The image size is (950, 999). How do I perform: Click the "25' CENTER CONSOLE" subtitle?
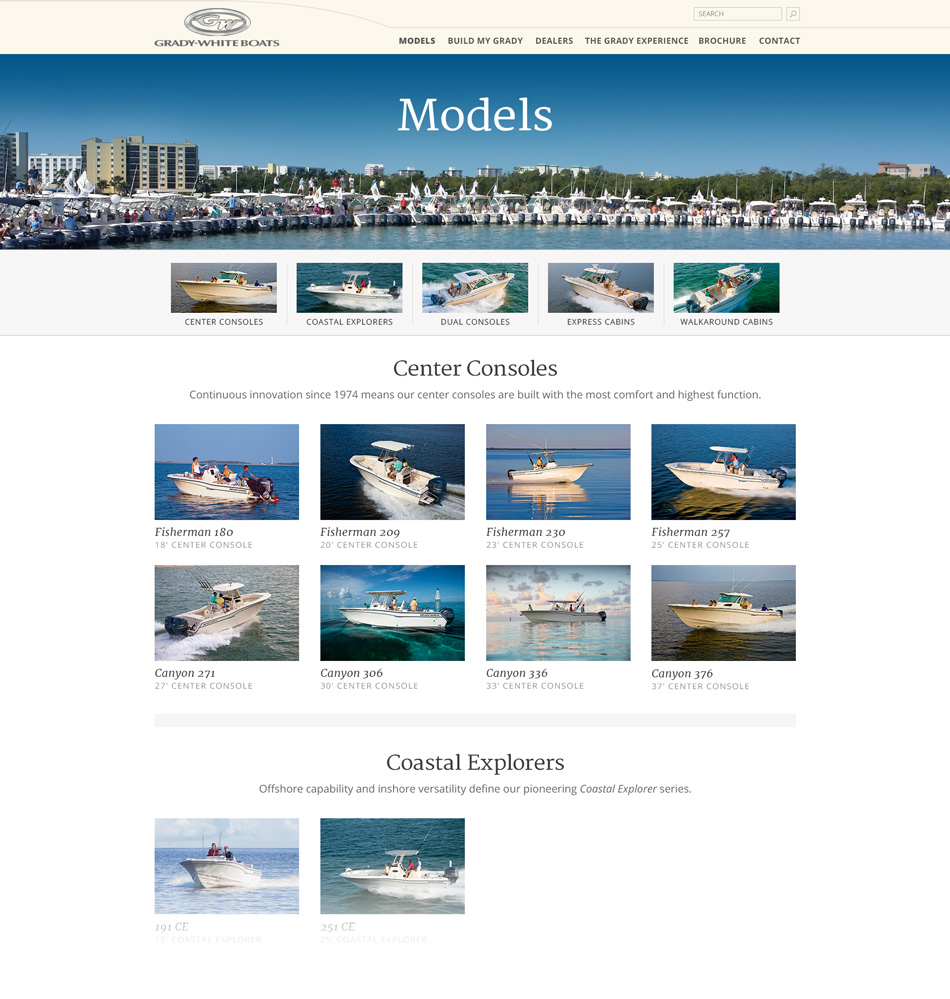click(700, 545)
